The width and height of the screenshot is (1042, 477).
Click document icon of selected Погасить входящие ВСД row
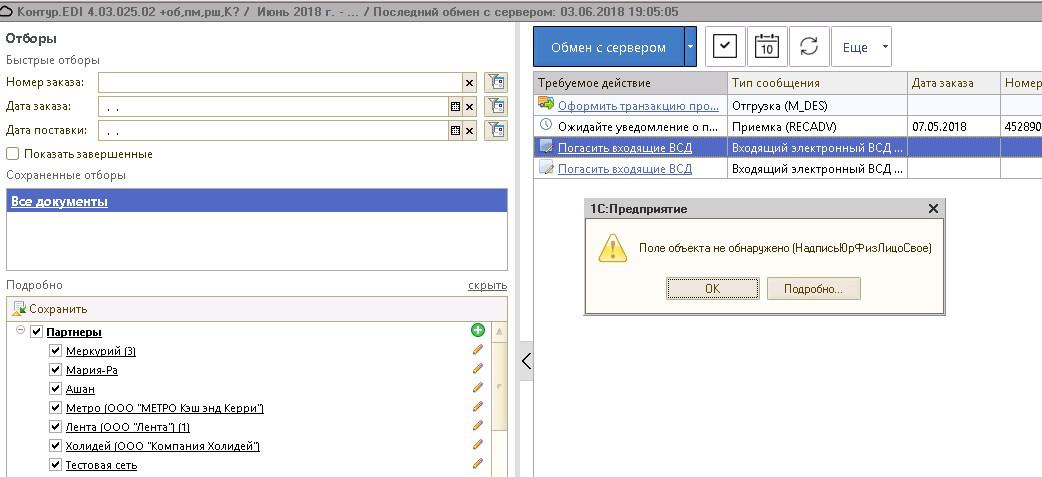point(546,147)
